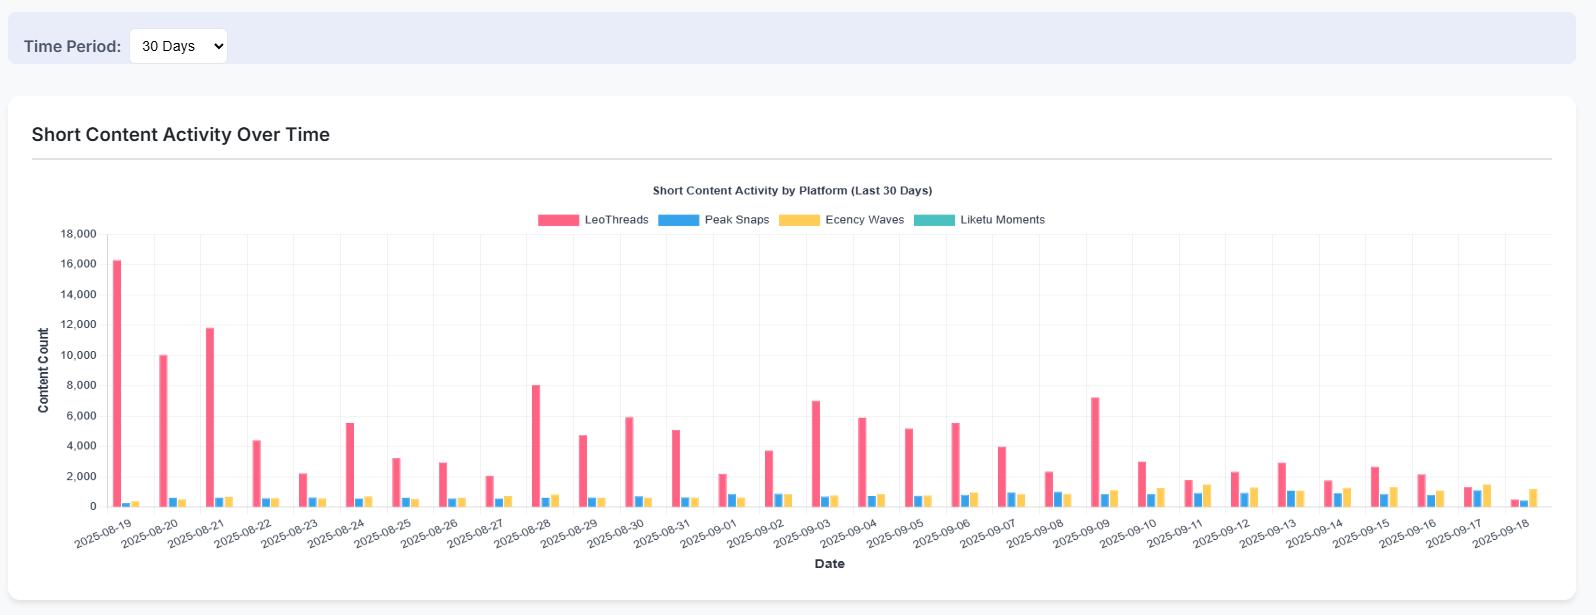Toggle LeoThreads series via legend label
This screenshot has height=615, width=1596.
click(616, 220)
